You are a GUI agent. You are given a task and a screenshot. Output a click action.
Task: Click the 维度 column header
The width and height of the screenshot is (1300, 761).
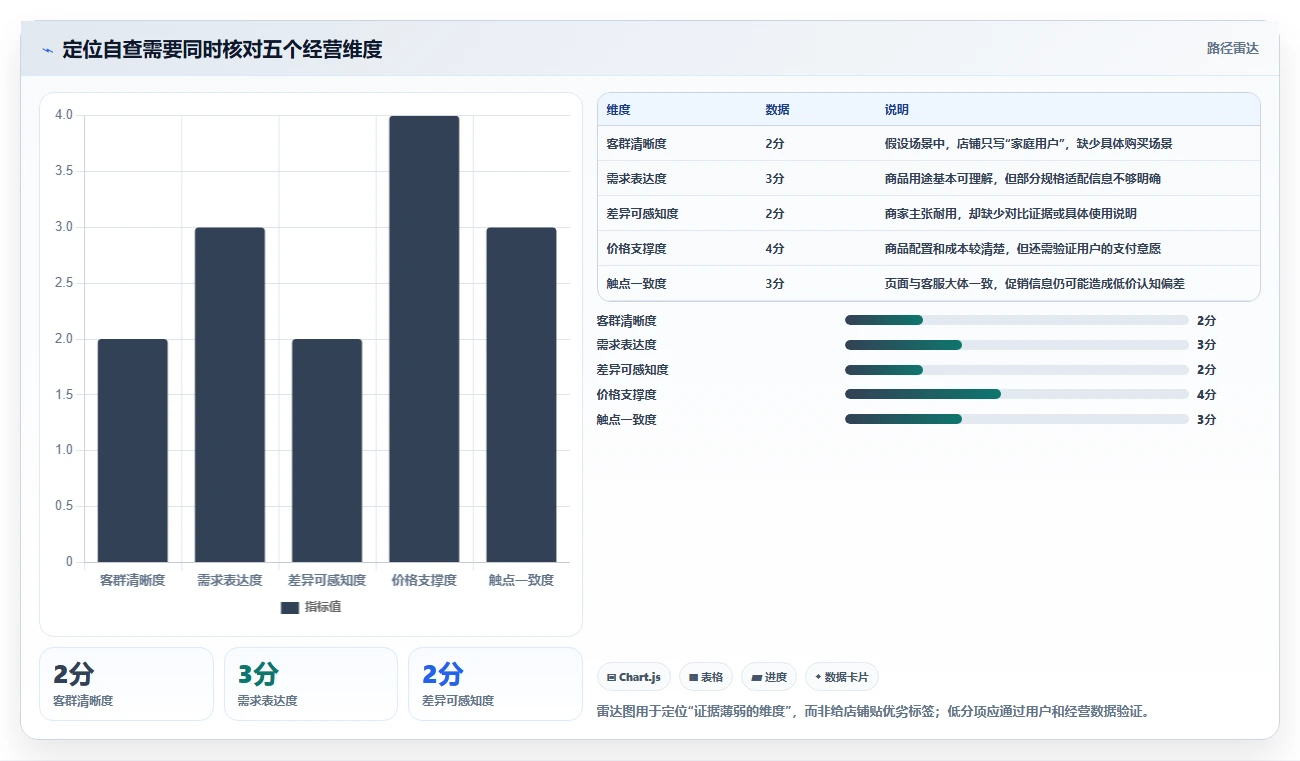click(x=619, y=110)
